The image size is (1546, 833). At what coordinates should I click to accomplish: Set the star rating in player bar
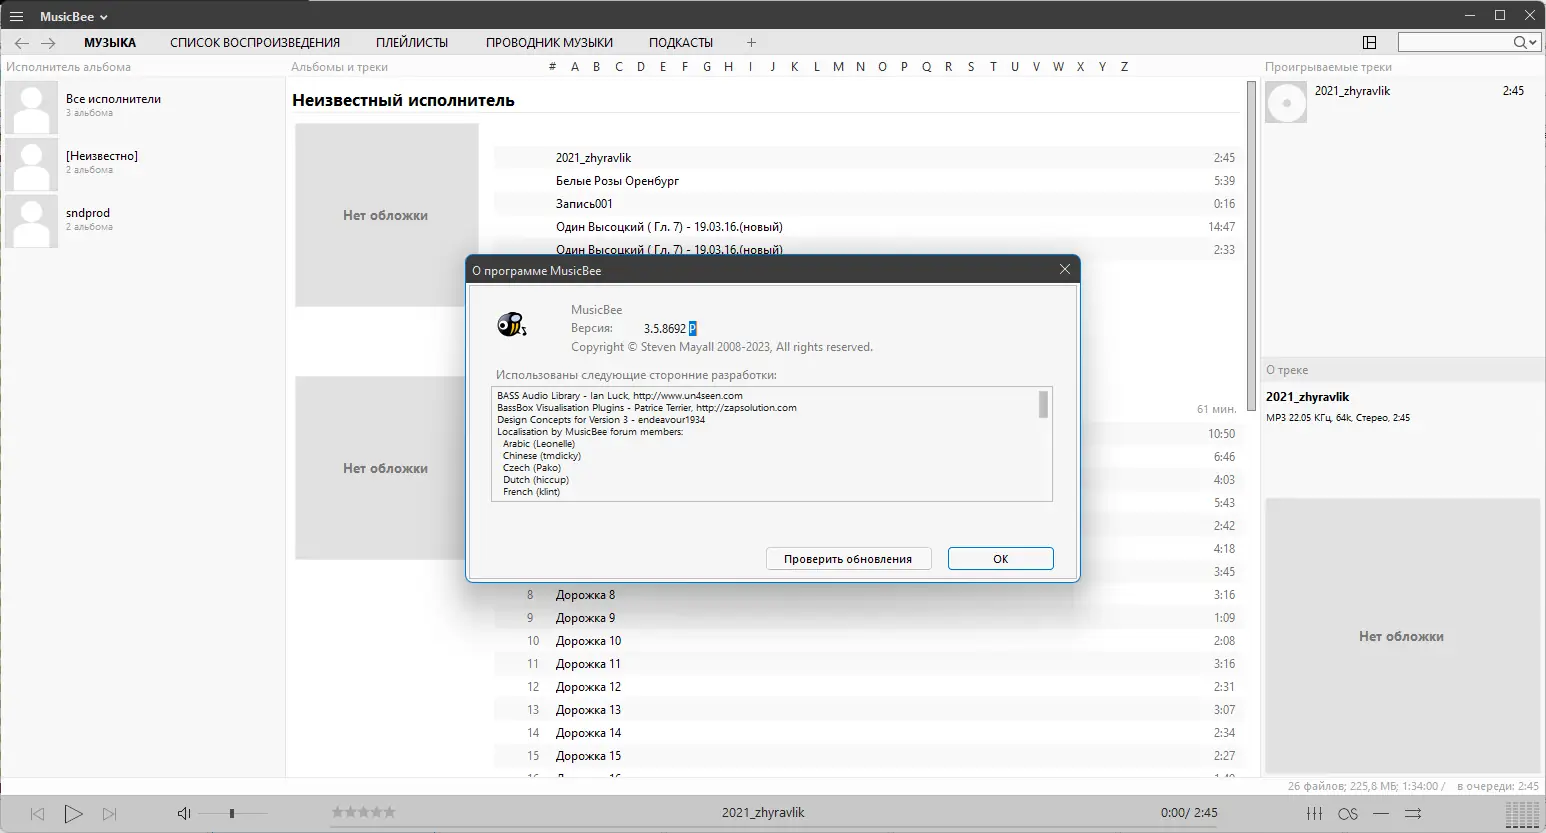point(363,812)
